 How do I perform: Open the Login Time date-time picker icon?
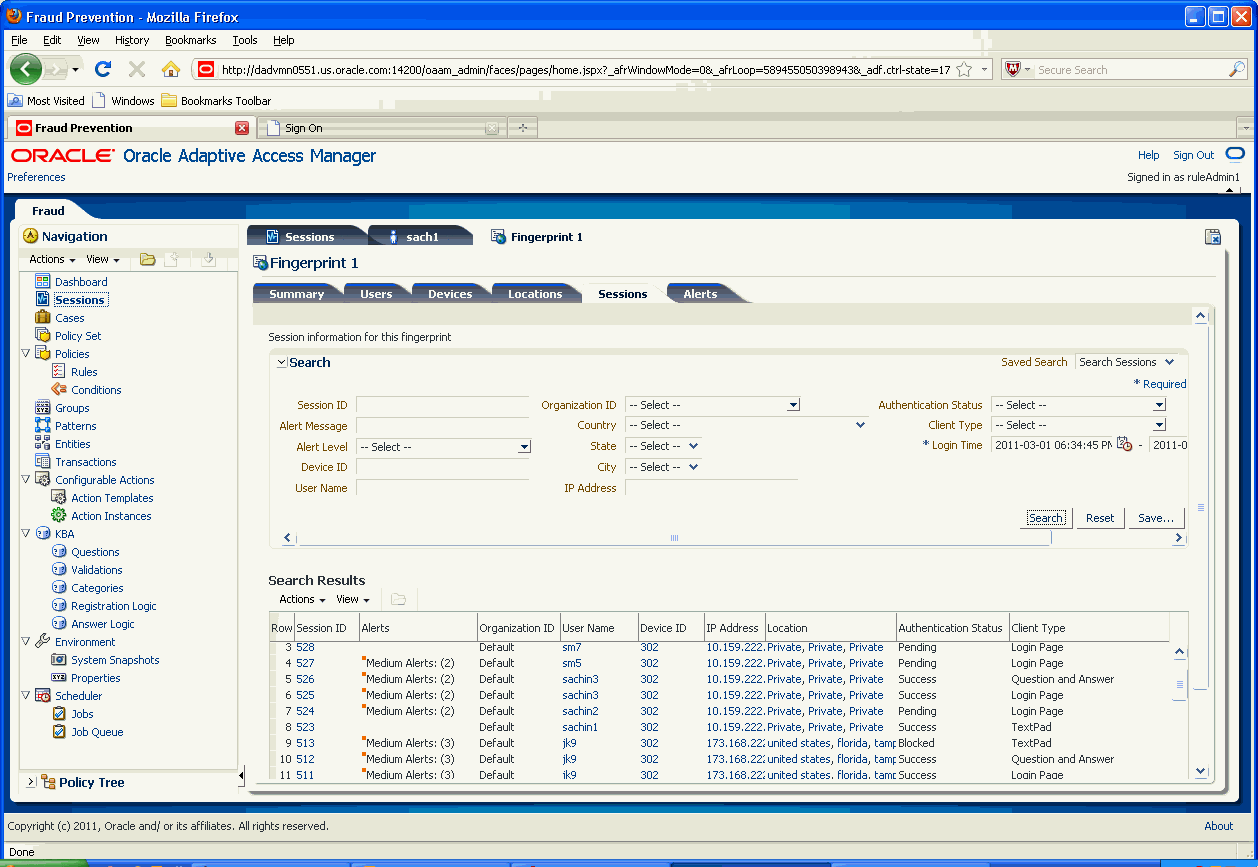pyautogui.click(x=1123, y=445)
